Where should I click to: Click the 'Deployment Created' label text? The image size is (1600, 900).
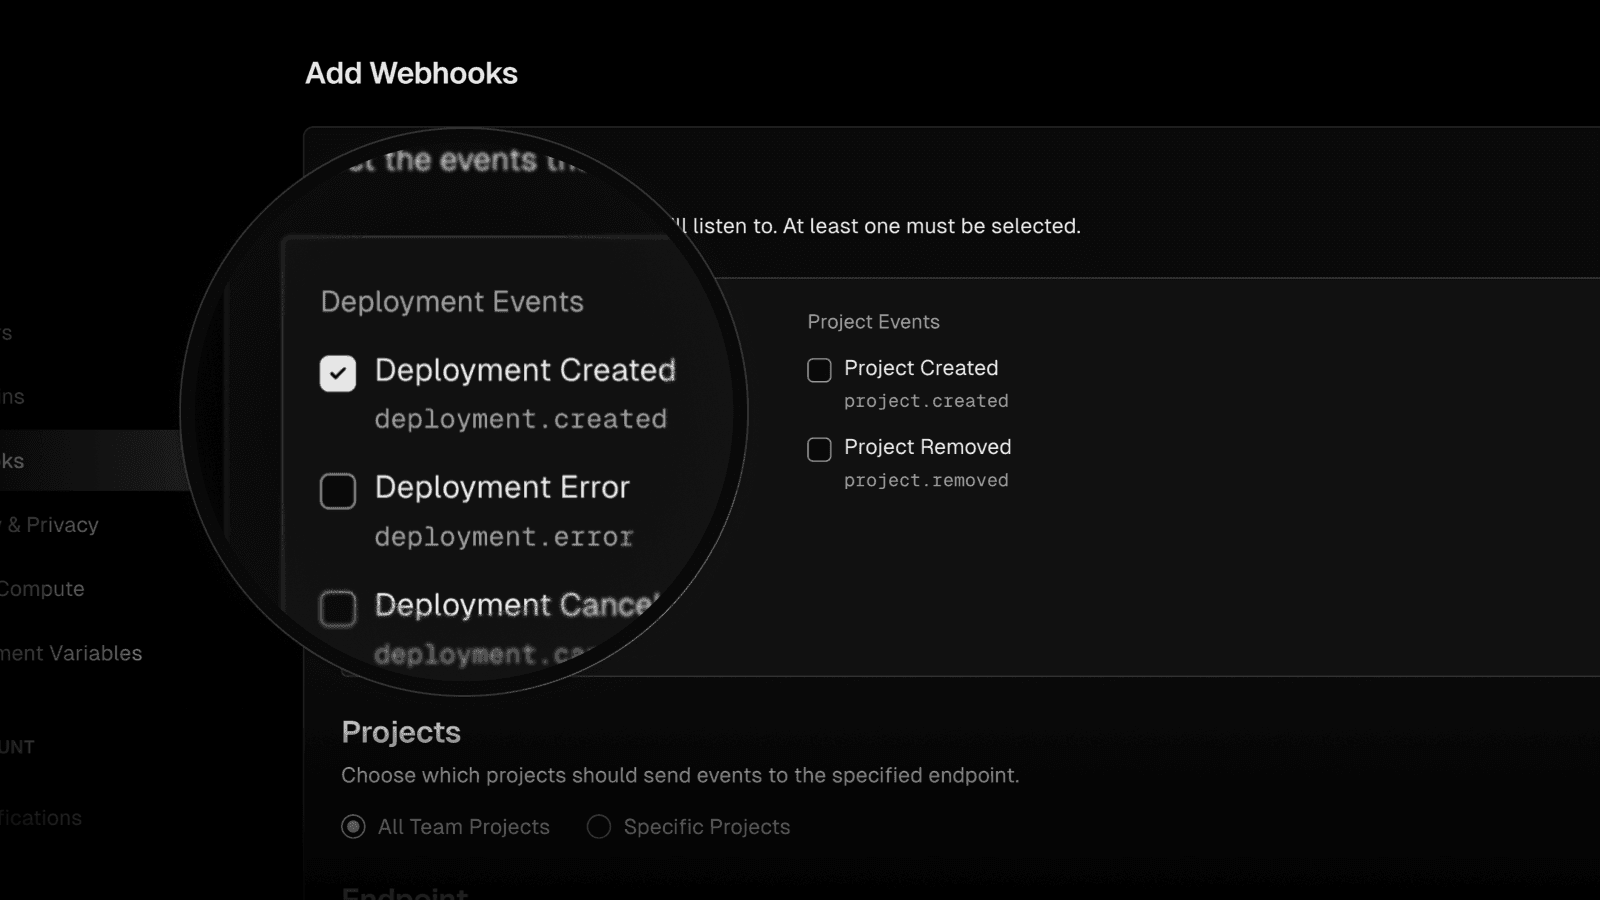525,370
